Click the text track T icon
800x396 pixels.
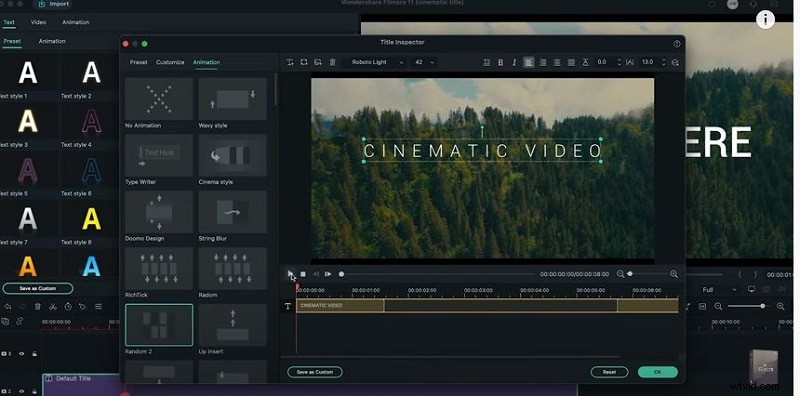288,306
